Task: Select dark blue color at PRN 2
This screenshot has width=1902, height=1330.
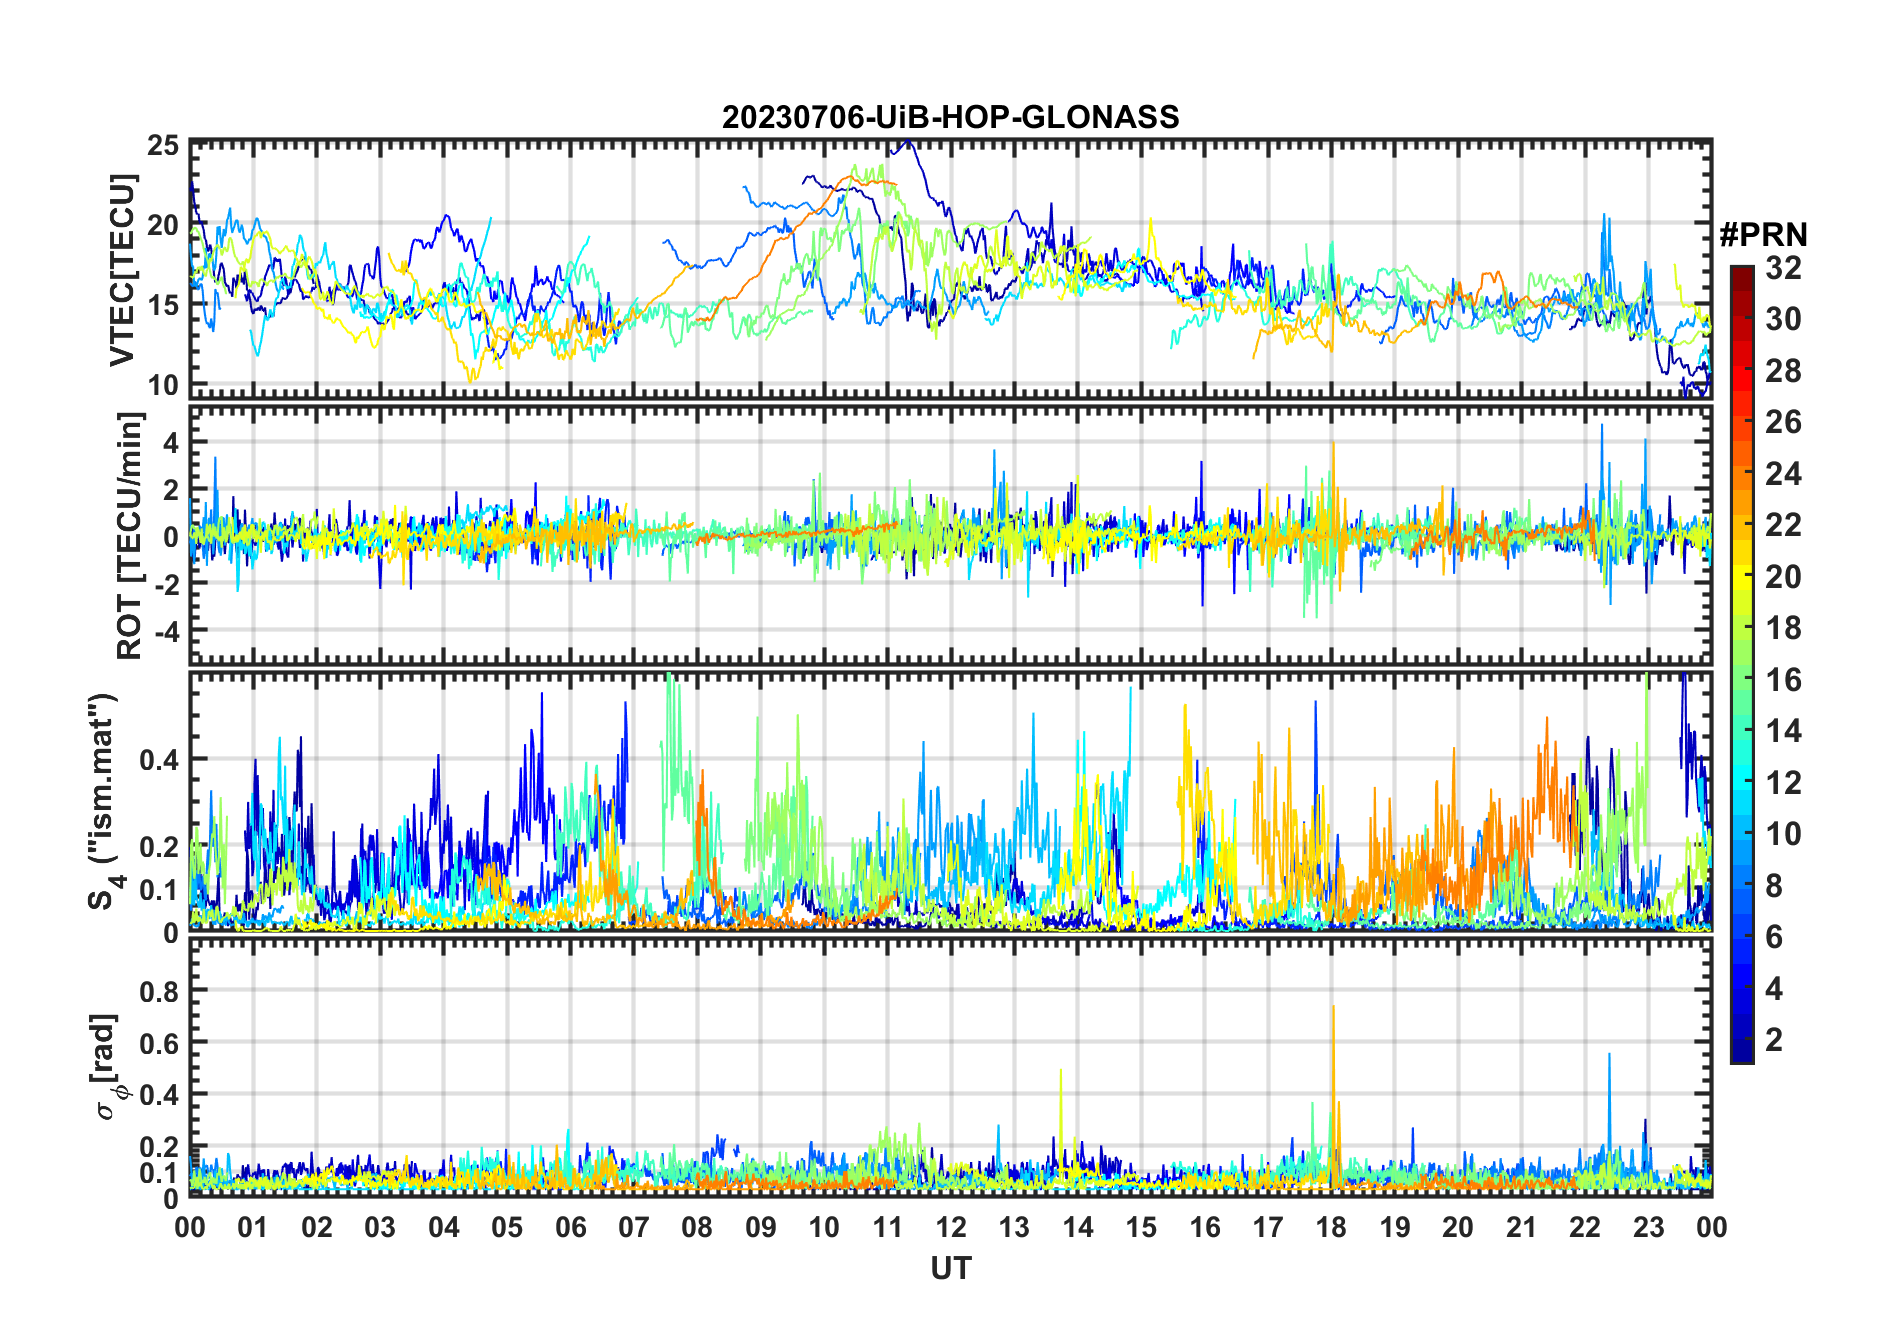Action: pos(1742,1040)
